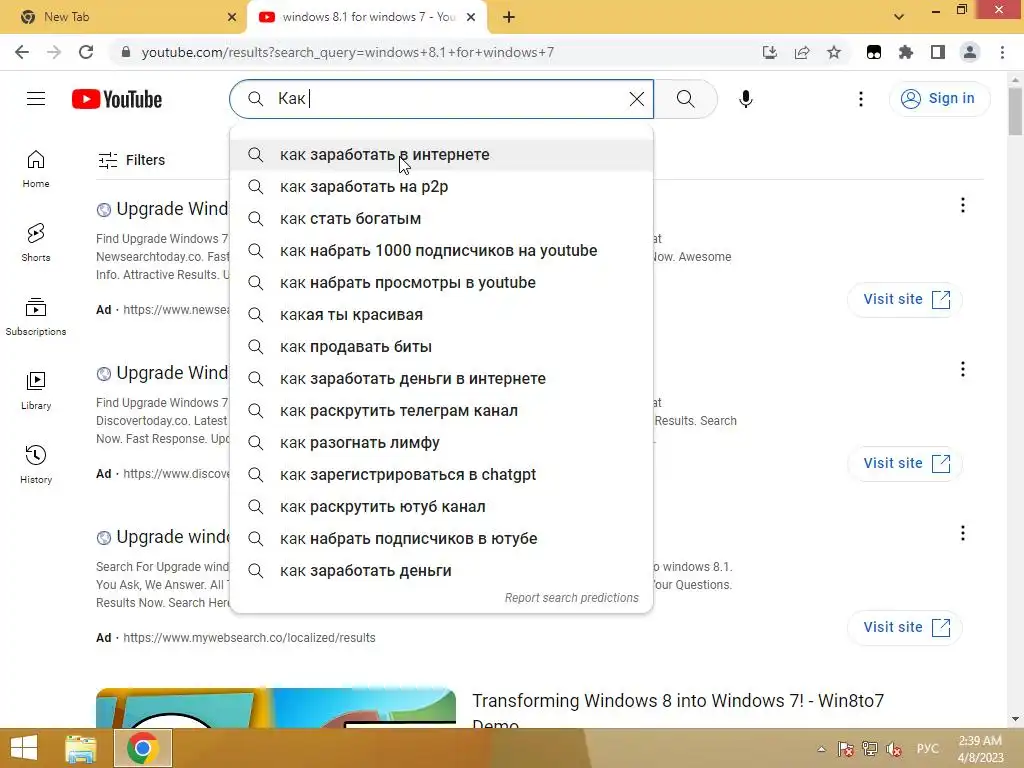Select suggestion 'как стать богатым'
Image resolution: width=1024 pixels, height=768 pixels.
[x=441, y=219]
